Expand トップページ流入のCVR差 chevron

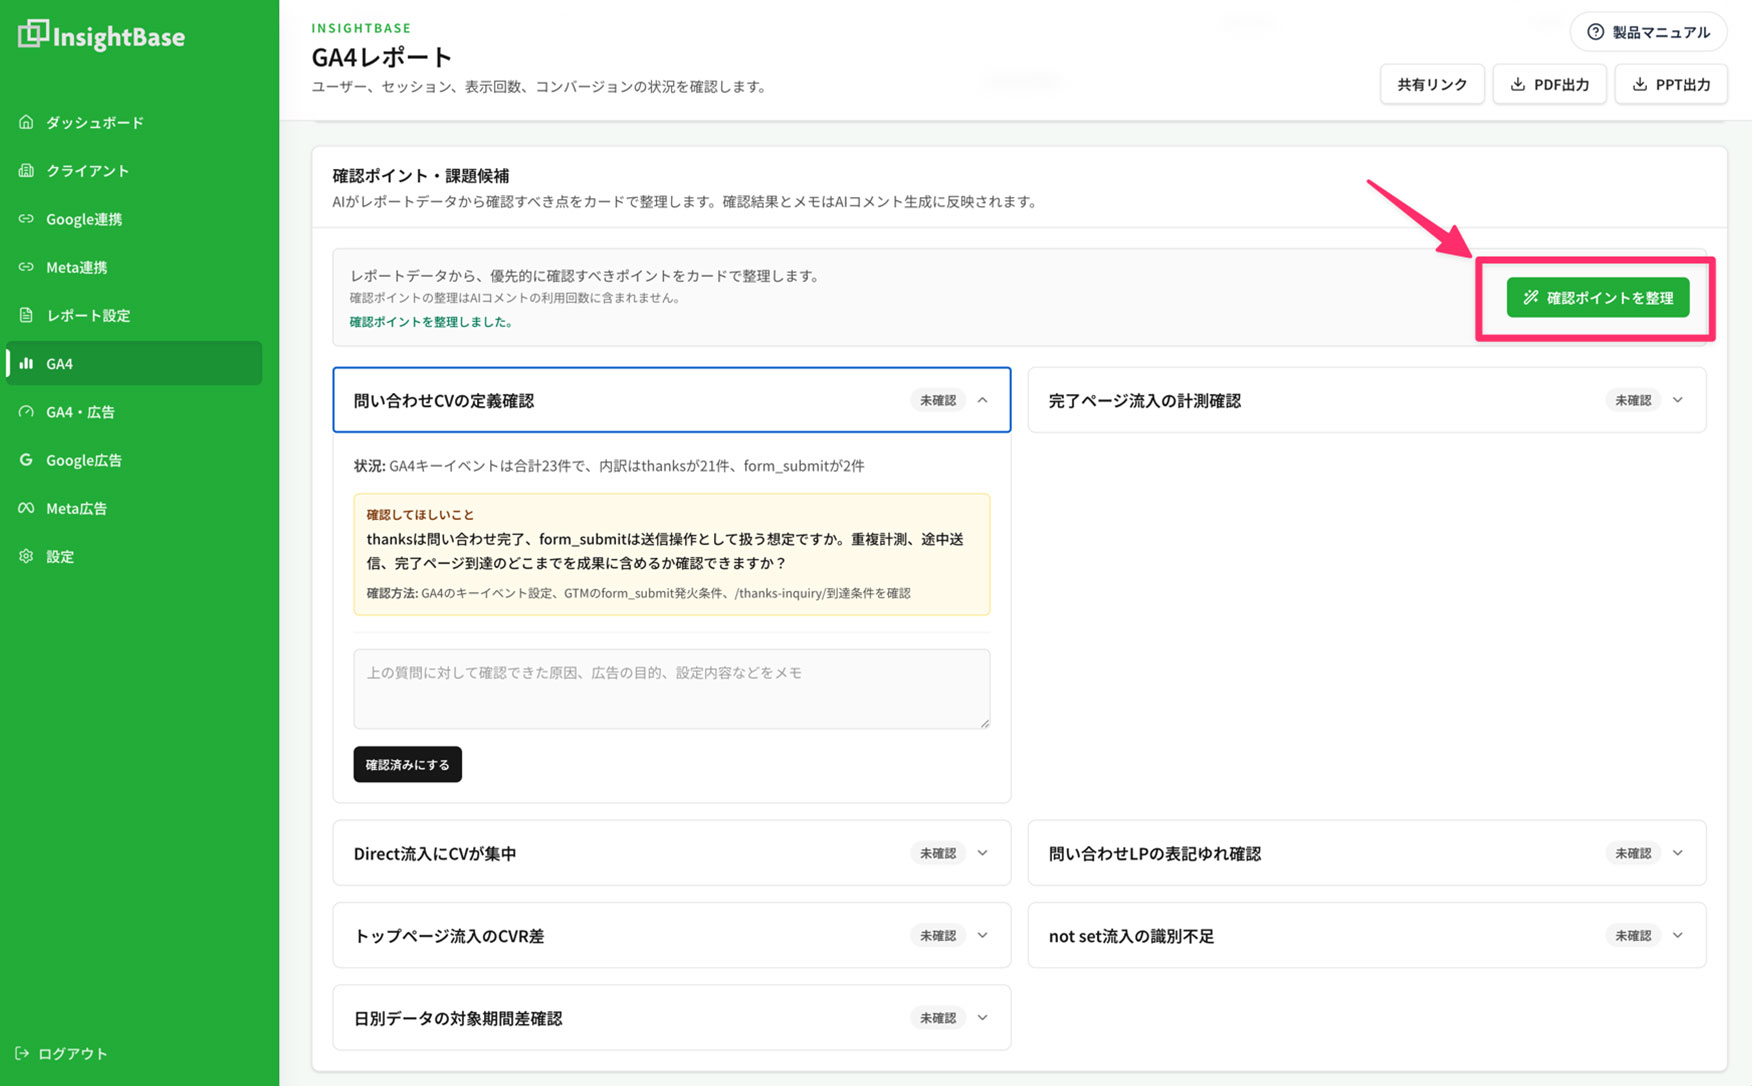982,935
